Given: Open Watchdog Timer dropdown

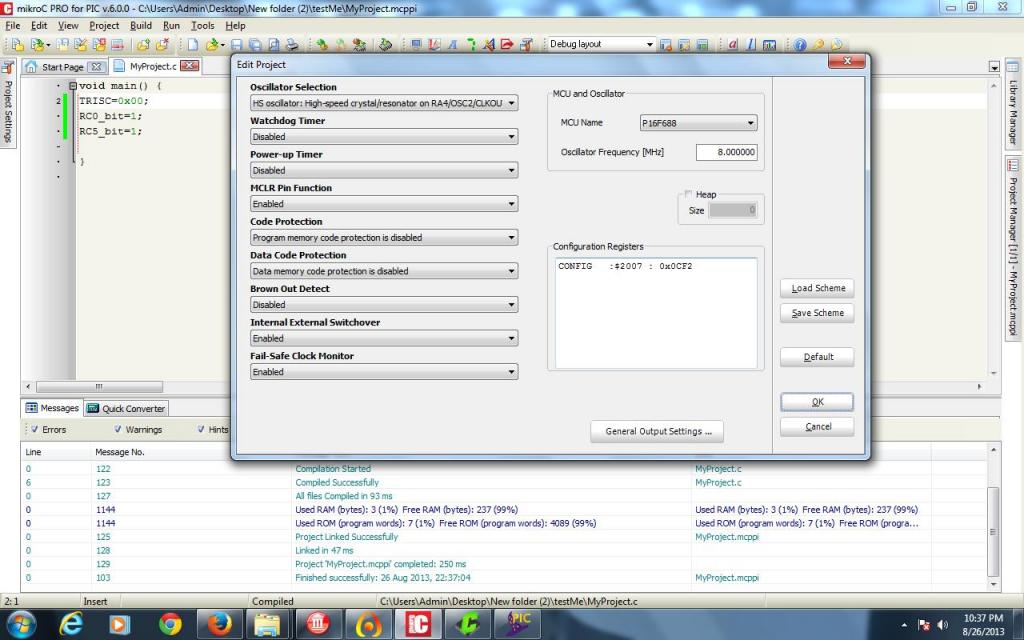Looking at the screenshot, I should click(x=384, y=136).
